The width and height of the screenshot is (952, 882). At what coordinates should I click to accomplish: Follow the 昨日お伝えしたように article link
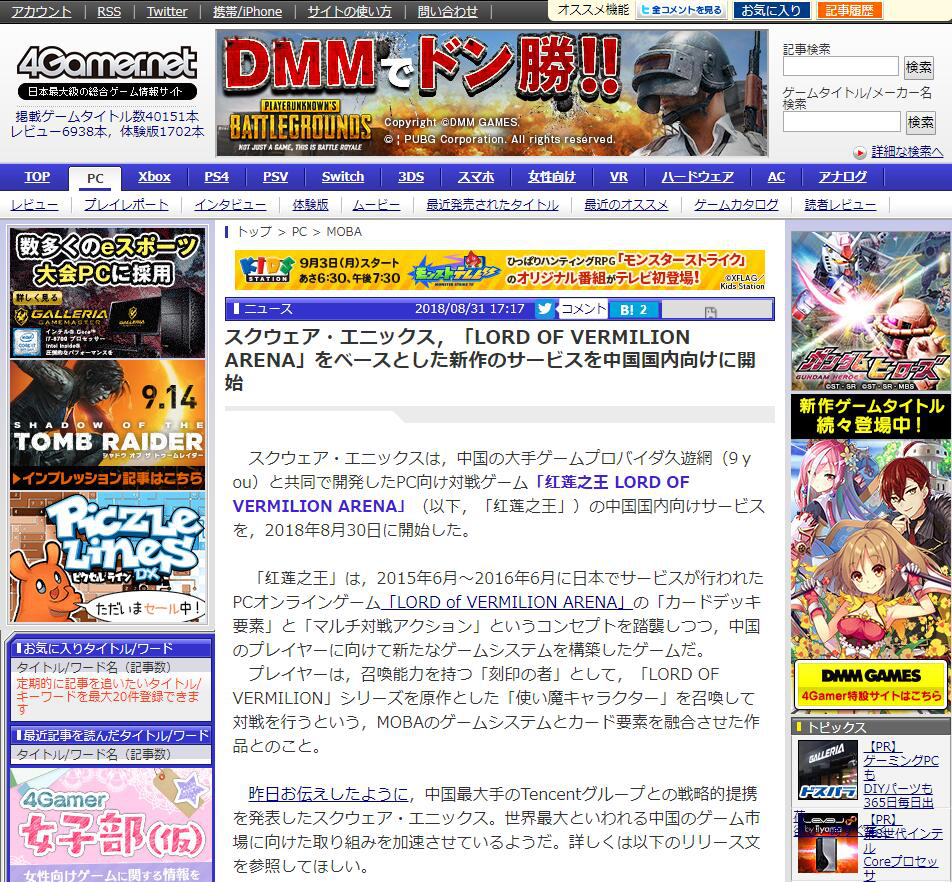point(328,794)
